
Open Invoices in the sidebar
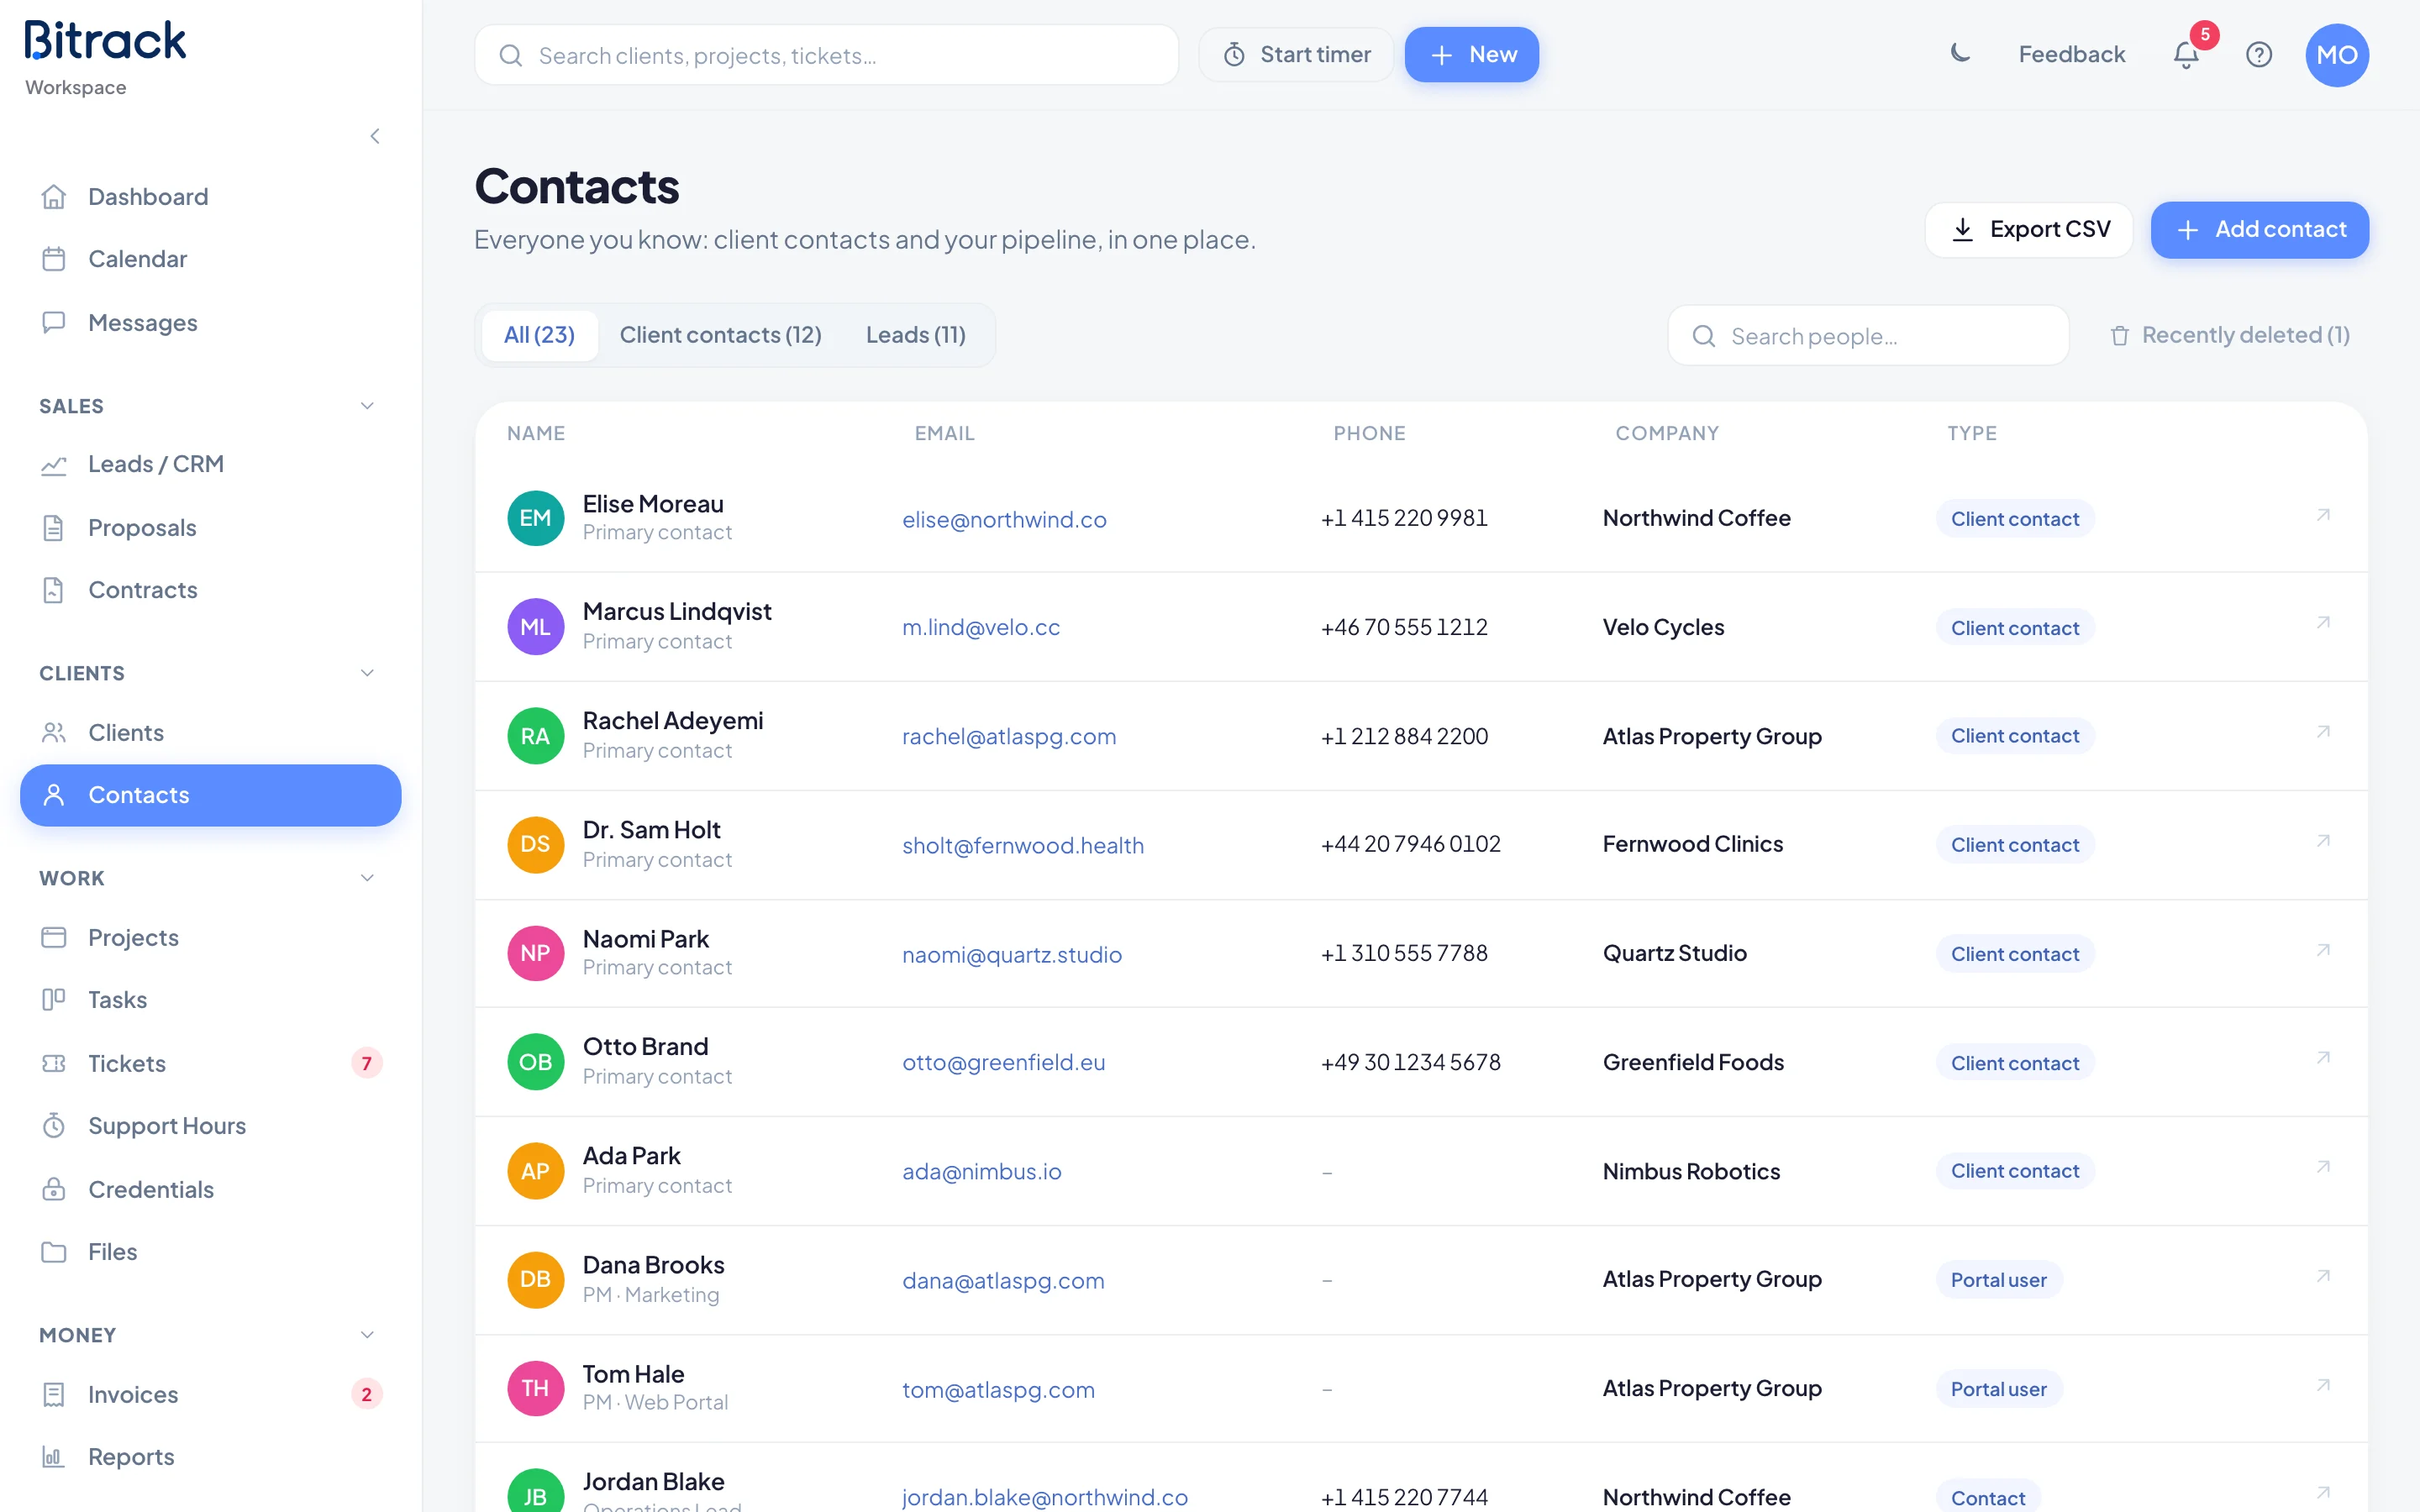pos(210,1394)
